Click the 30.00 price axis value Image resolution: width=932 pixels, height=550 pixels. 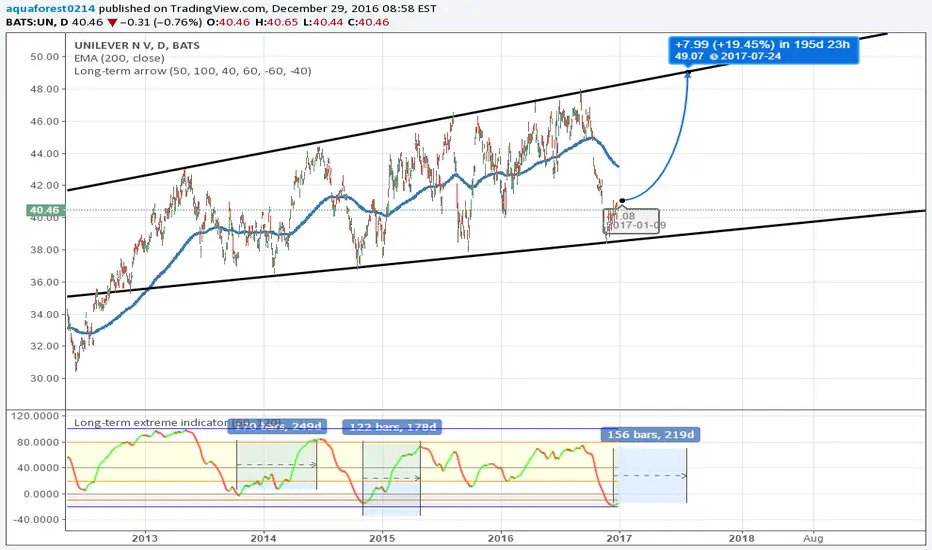pos(45,379)
